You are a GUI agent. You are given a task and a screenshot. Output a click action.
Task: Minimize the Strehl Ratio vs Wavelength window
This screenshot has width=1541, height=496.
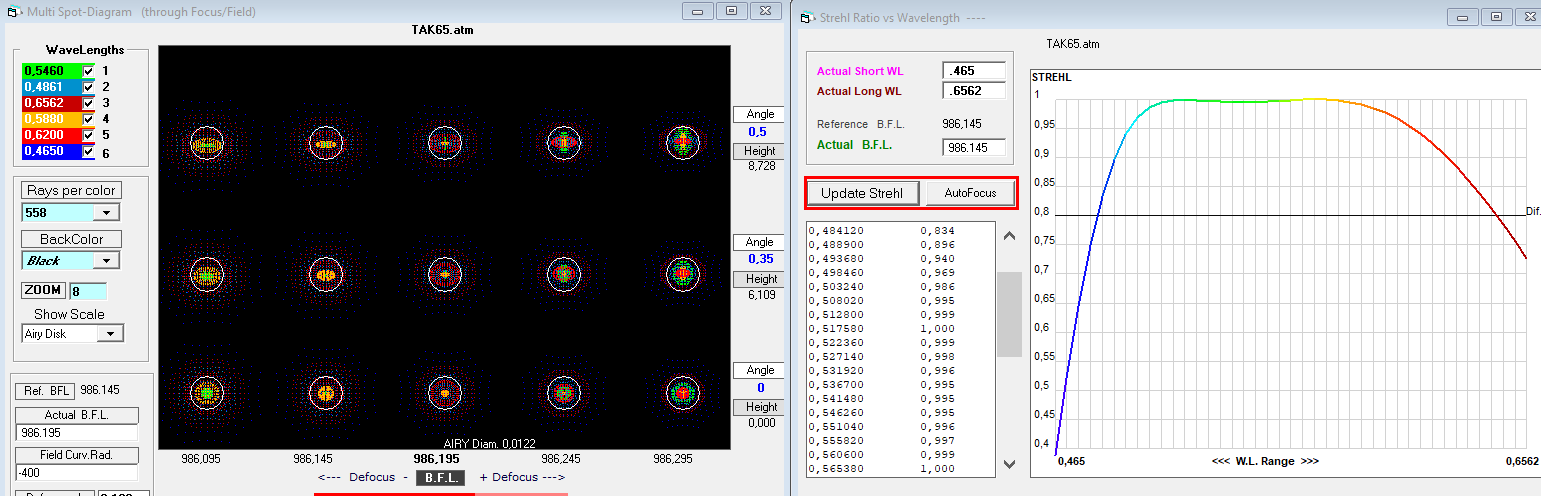(x=1463, y=17)
